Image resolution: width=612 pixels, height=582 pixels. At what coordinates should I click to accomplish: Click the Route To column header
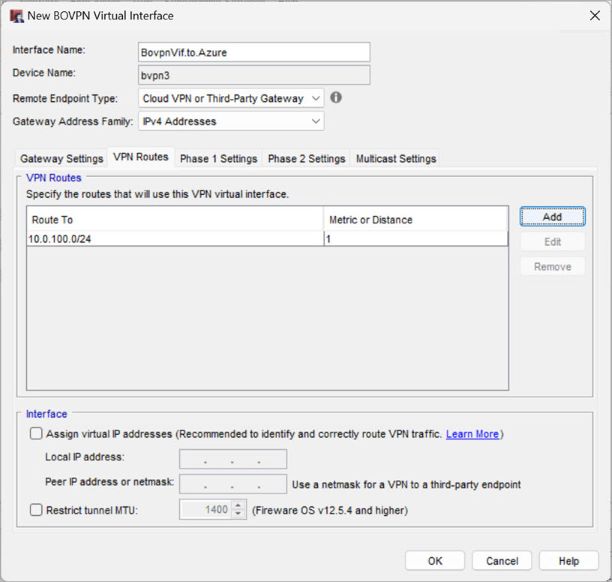tap(175, 219)
